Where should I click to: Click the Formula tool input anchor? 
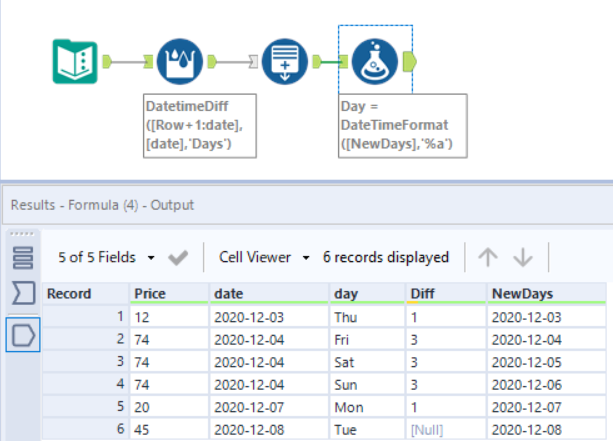coord(343,61)
